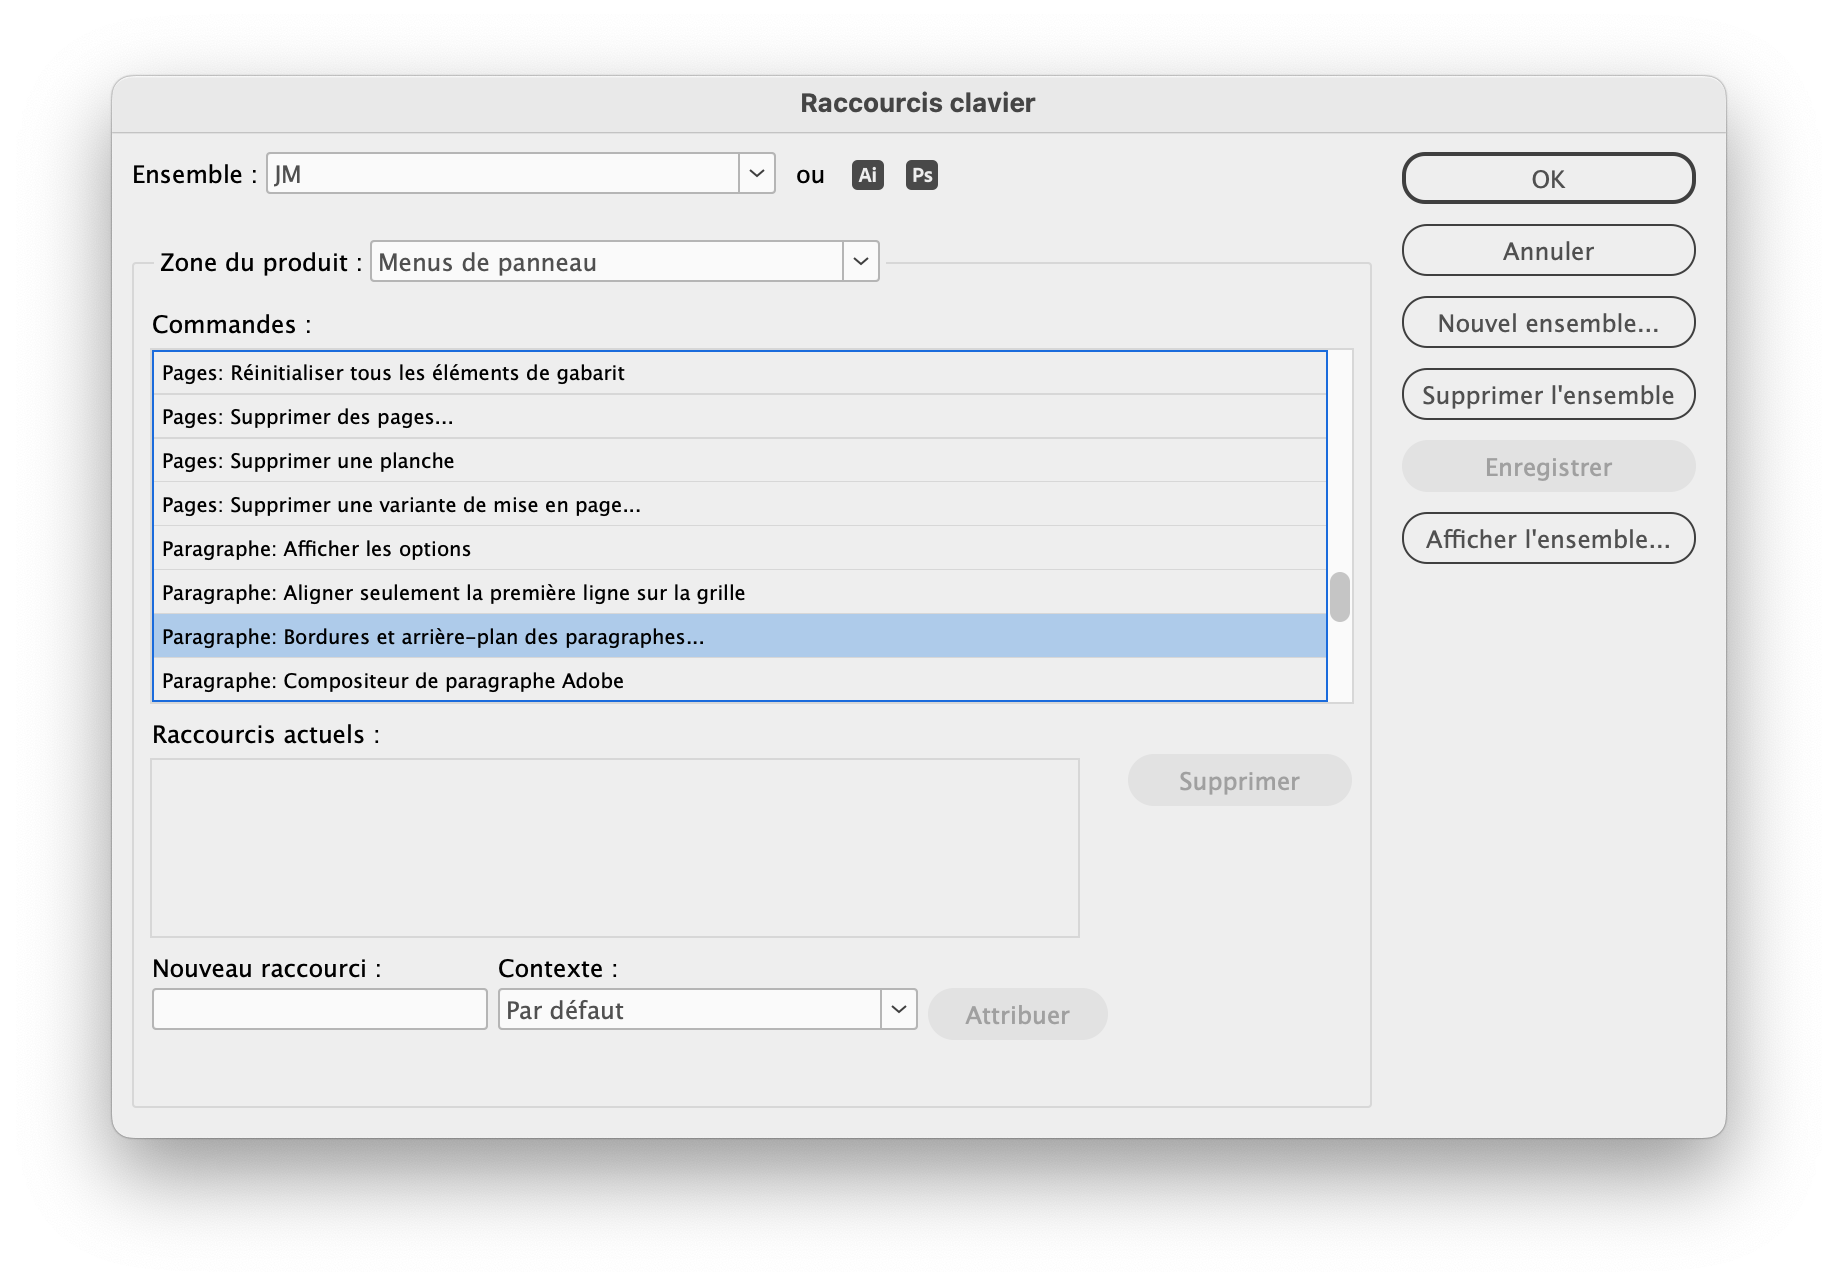The height and width of the screenshot is (1286, 1838).
Task: Click the Illustrator (Ai) shortcut set icon
Action: click(866, 174)
